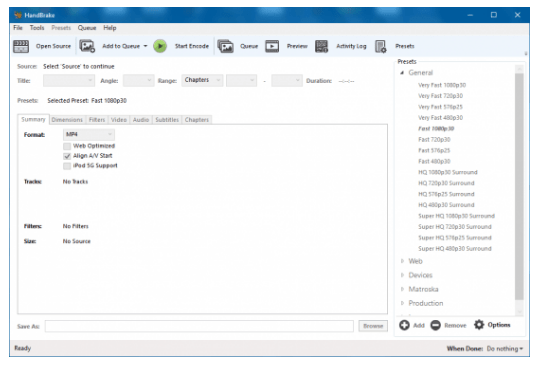The image size is (538, 365).
Task: Open the File menu
Action: (18, 28)
